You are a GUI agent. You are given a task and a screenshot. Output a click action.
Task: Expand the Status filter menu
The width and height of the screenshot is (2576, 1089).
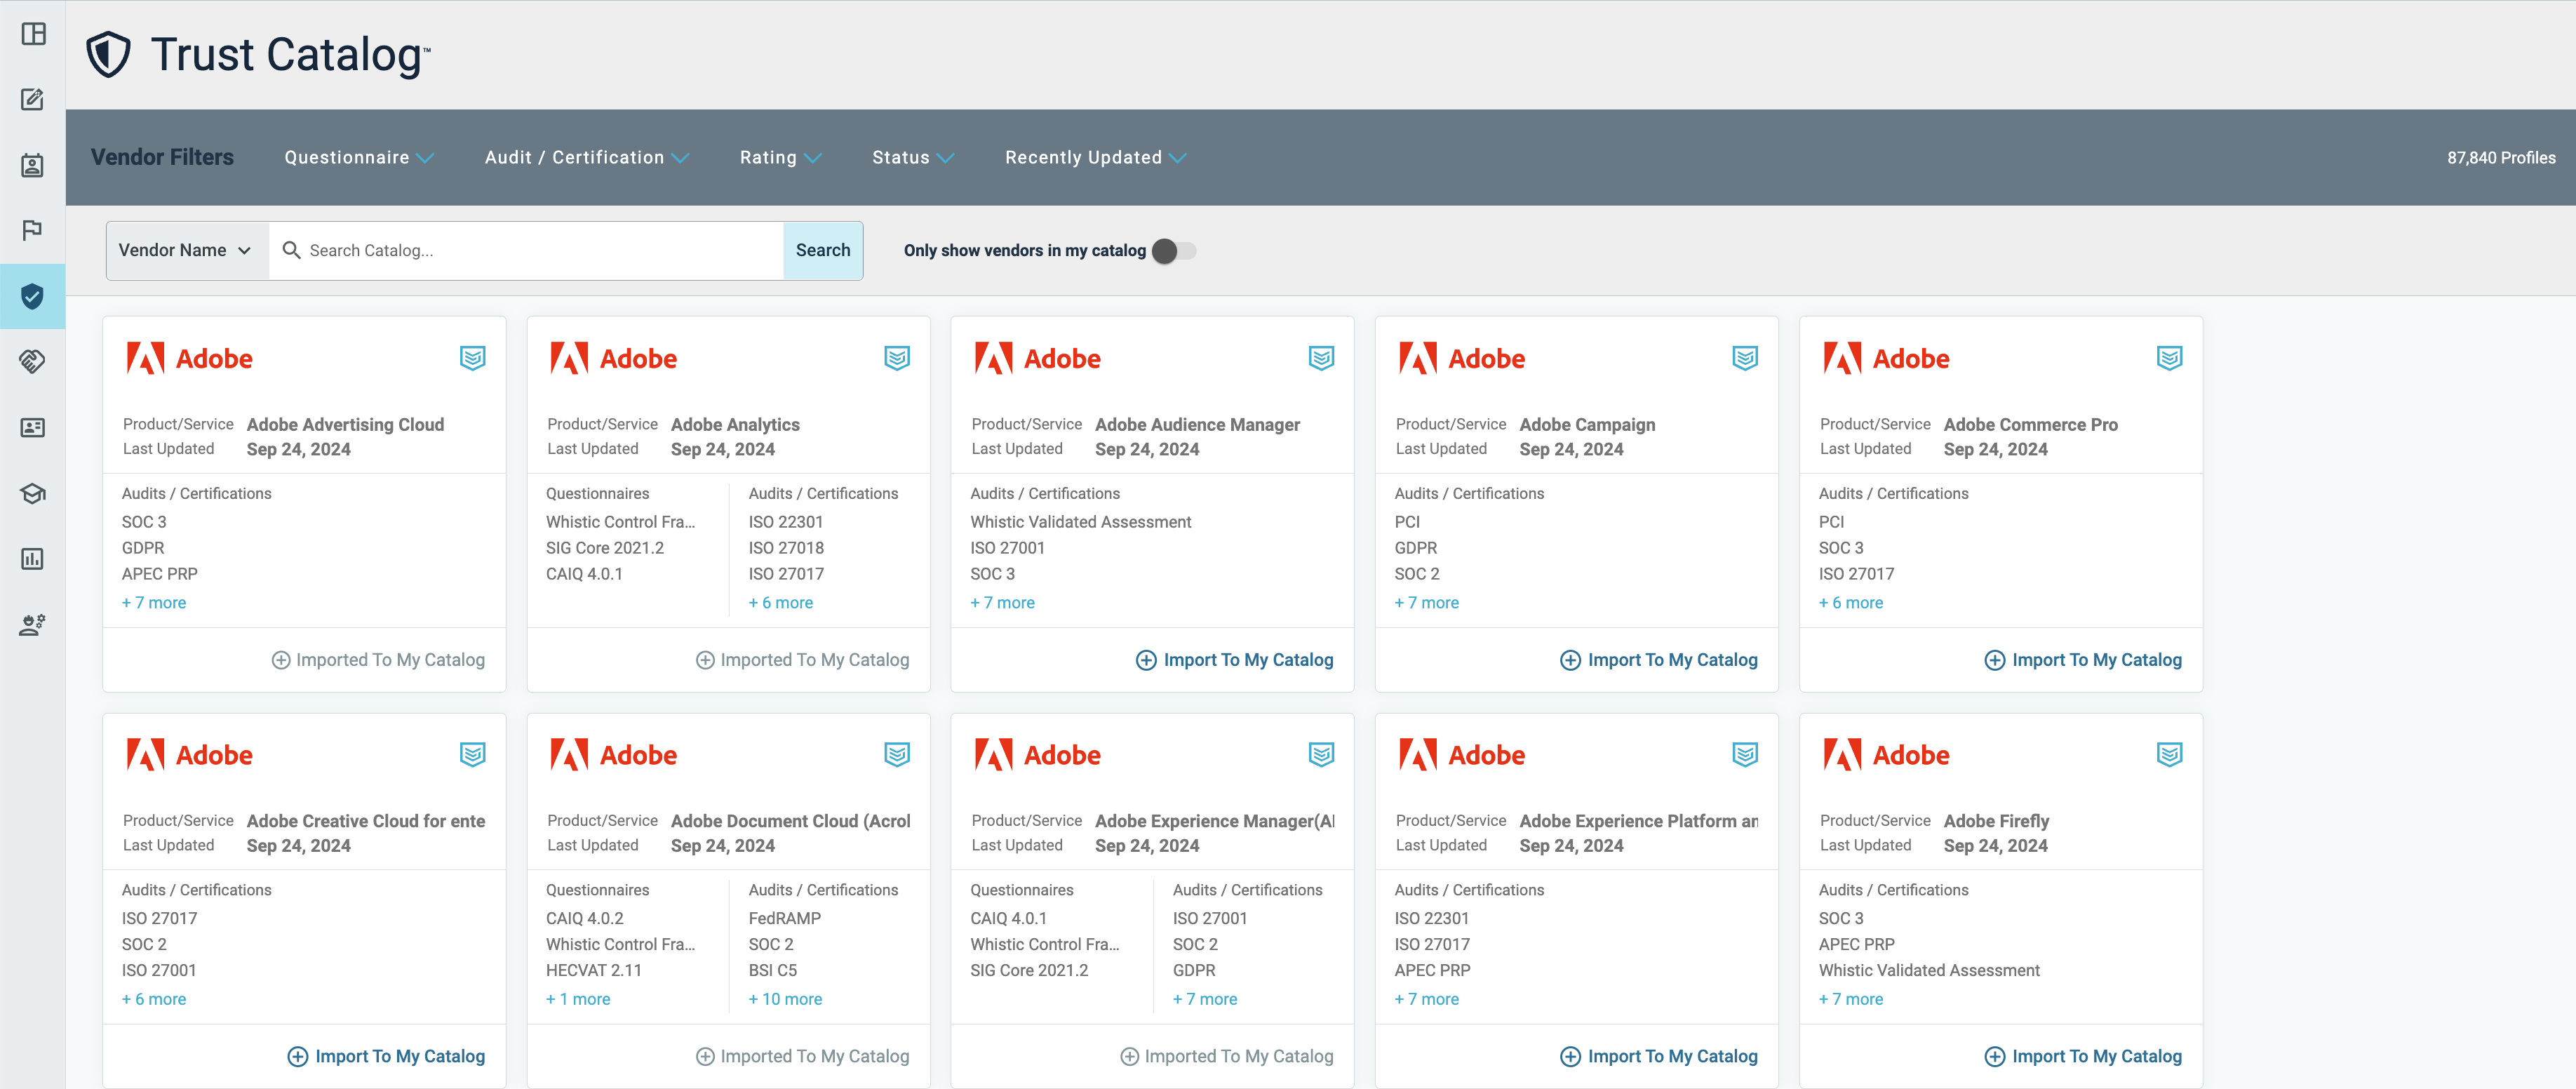pyautogui.click(x=912, y=158)
